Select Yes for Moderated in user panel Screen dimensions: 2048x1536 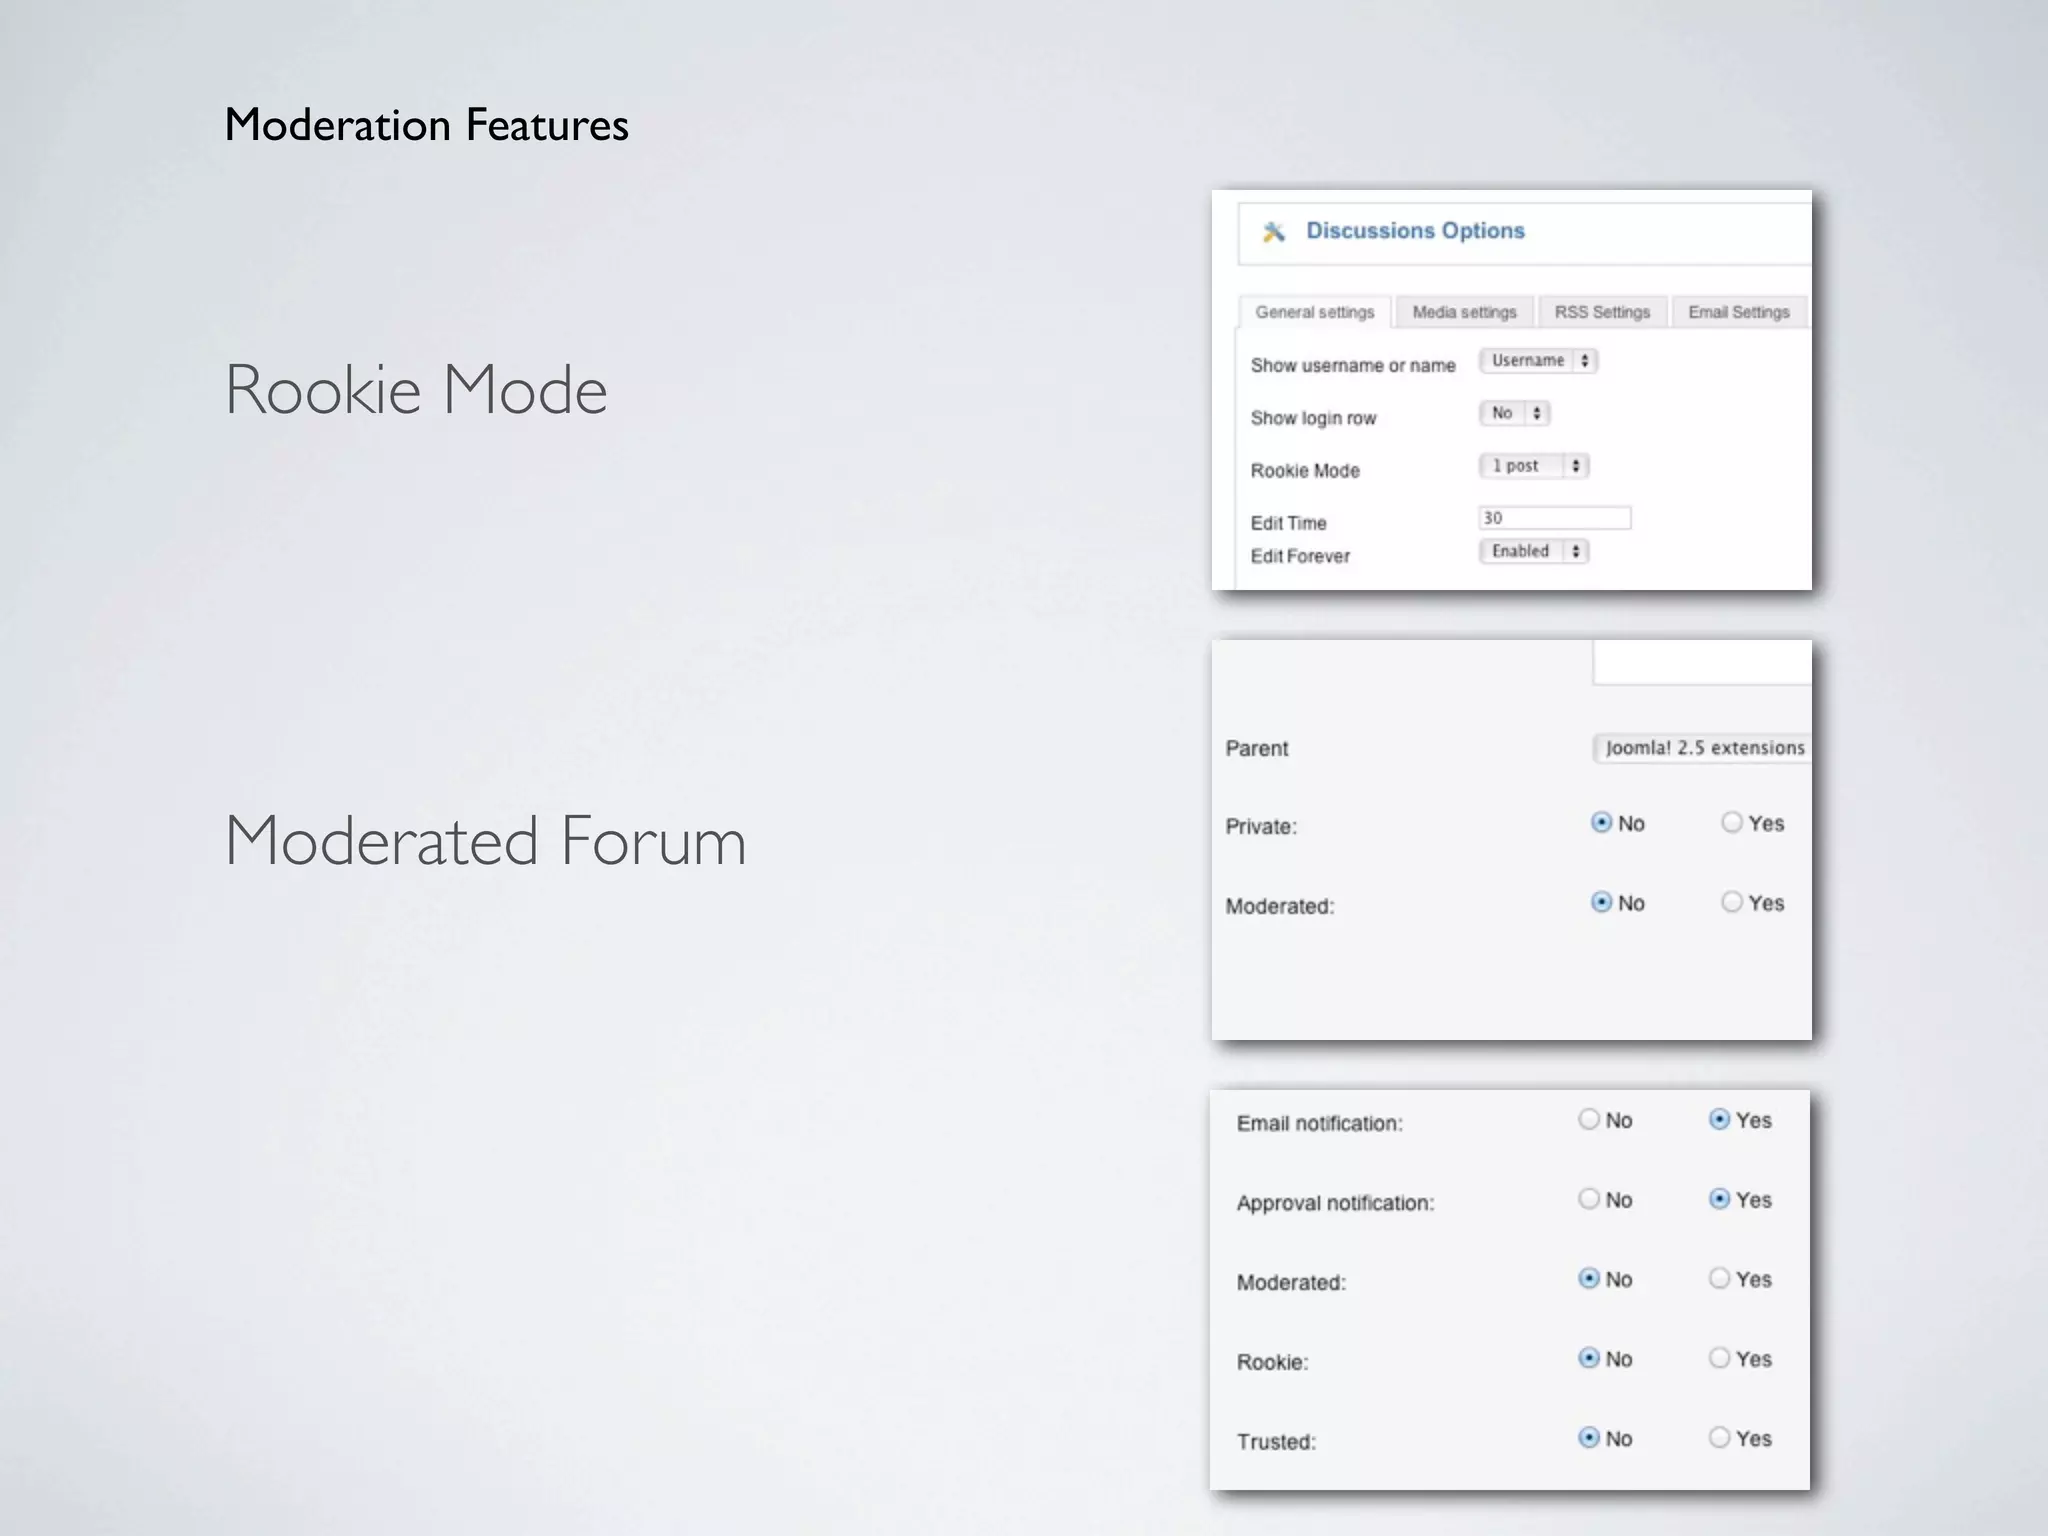[1719, 1279]
